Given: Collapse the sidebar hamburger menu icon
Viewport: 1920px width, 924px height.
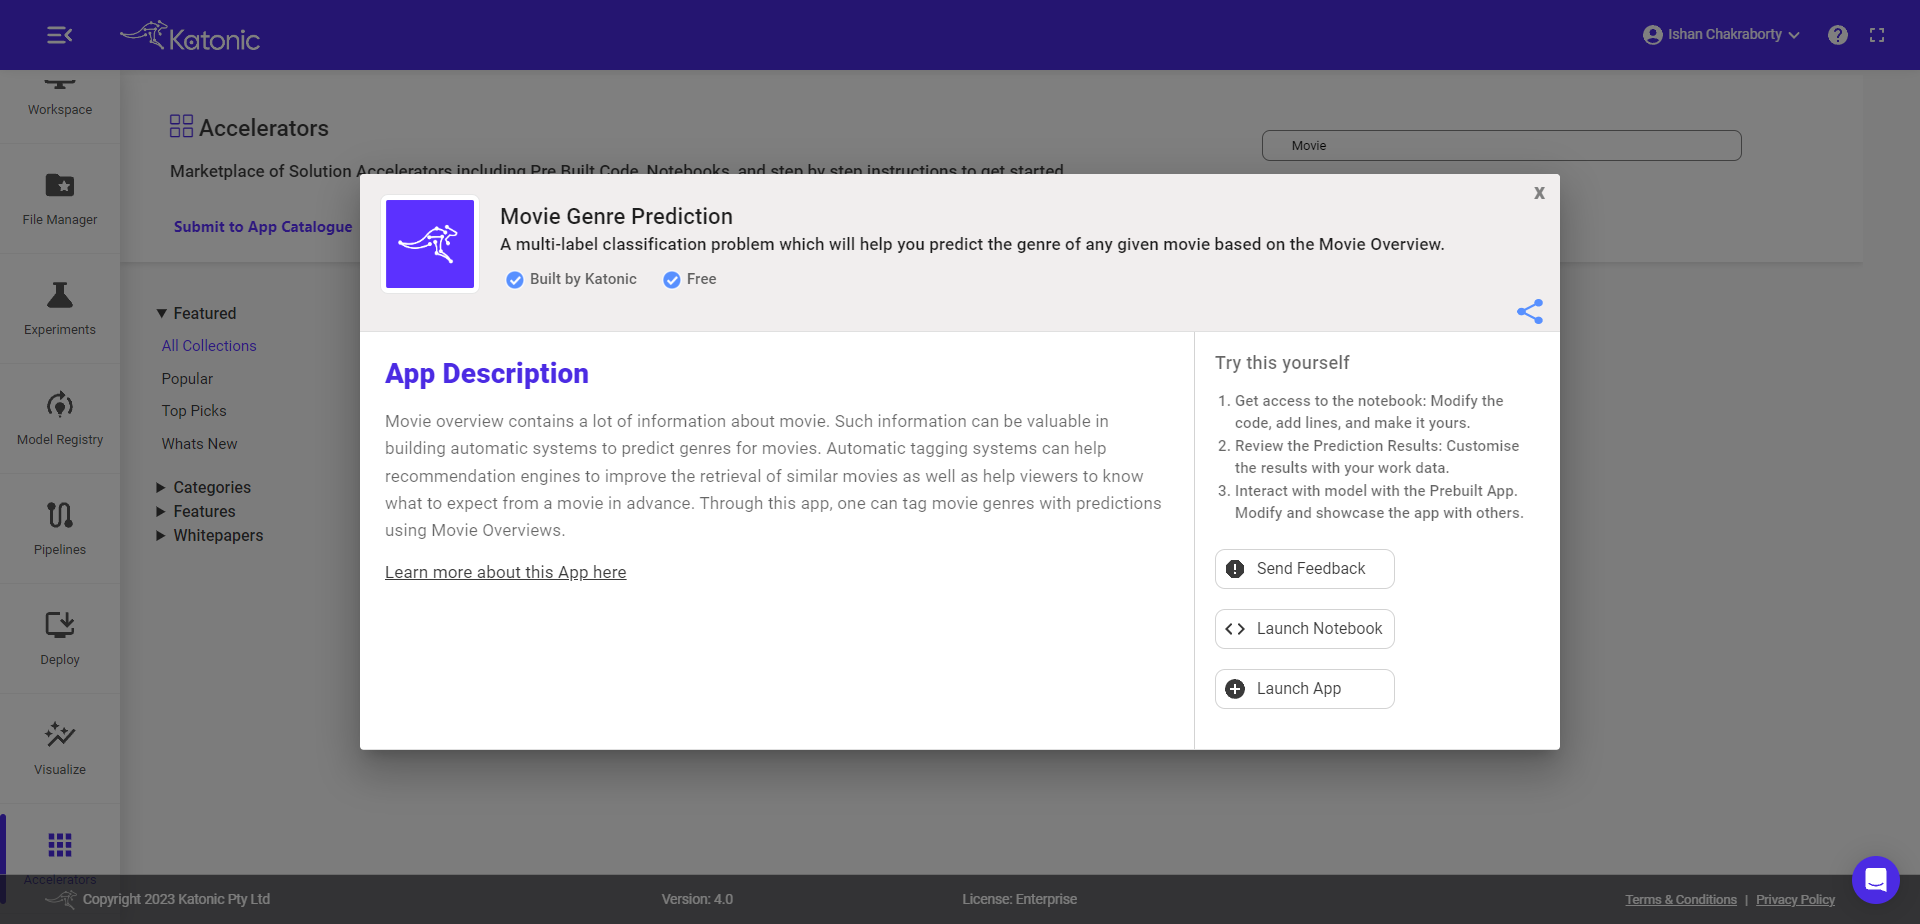Looking at the screenshot, I should point(59,35).
